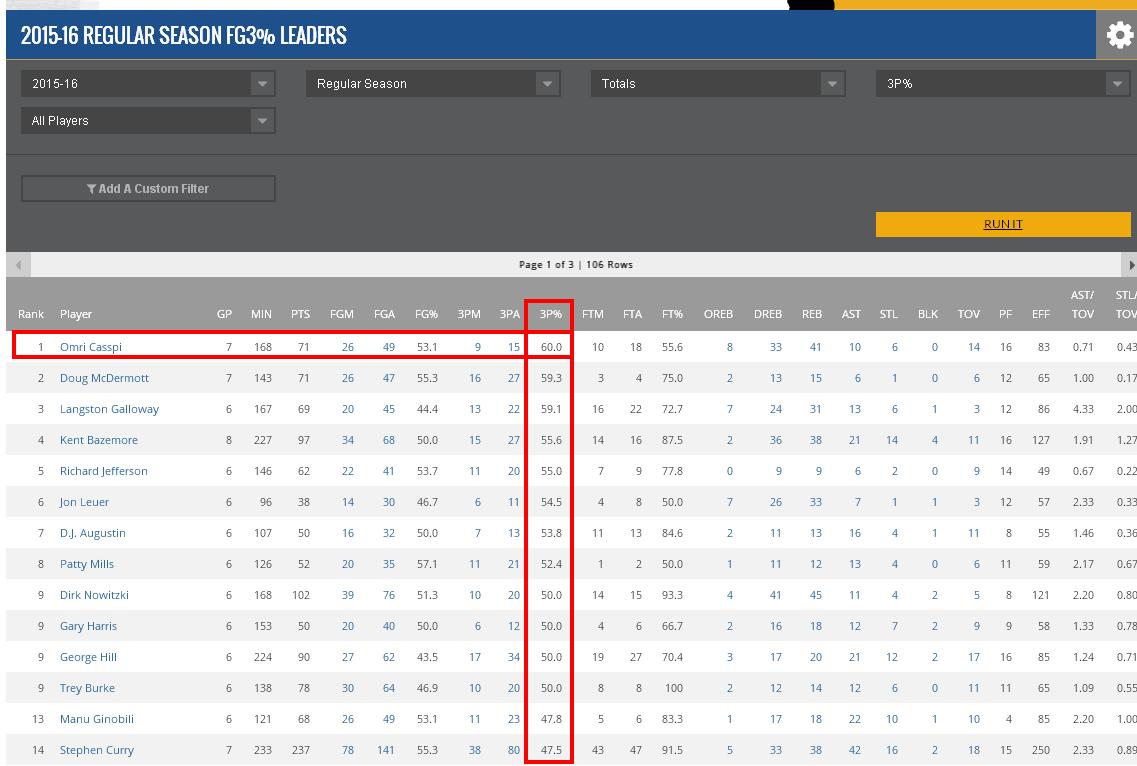Click Kent Bazemore's FGA value 68

point(387,440)
